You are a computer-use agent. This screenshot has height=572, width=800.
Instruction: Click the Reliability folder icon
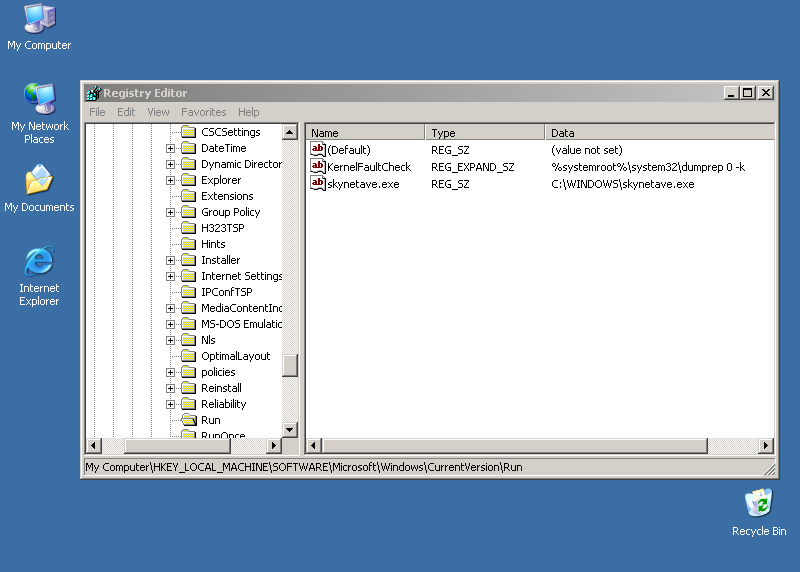(189, 404)
